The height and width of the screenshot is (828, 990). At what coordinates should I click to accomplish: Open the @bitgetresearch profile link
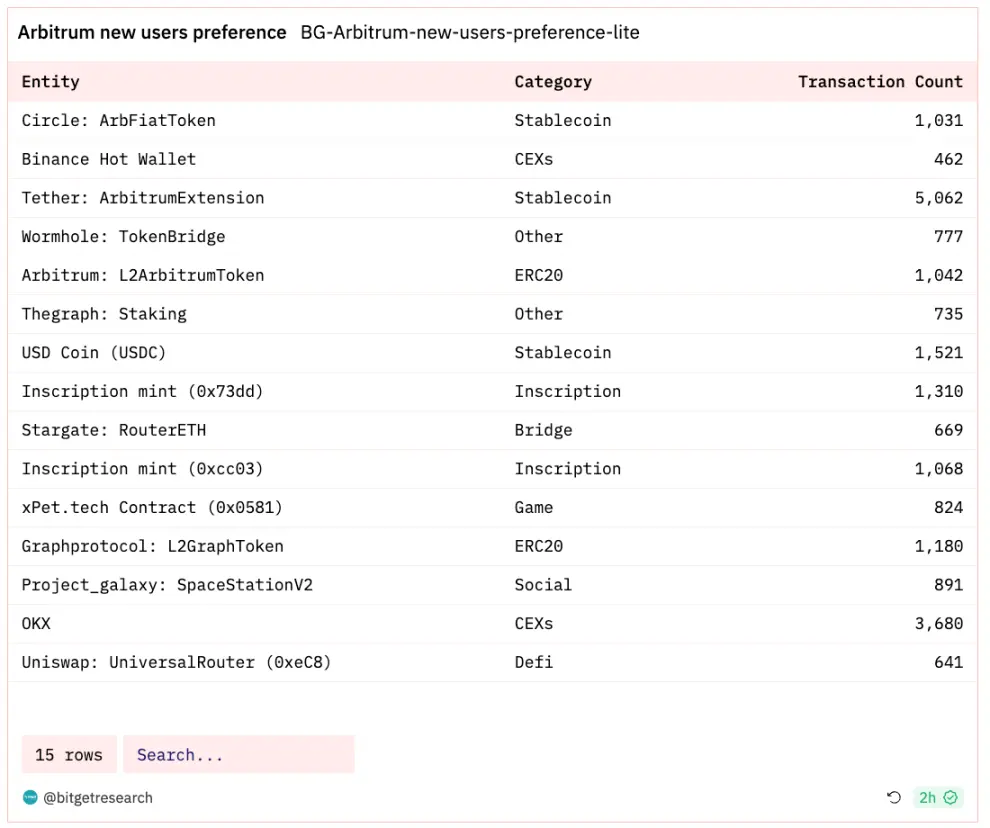coord(98,797)
